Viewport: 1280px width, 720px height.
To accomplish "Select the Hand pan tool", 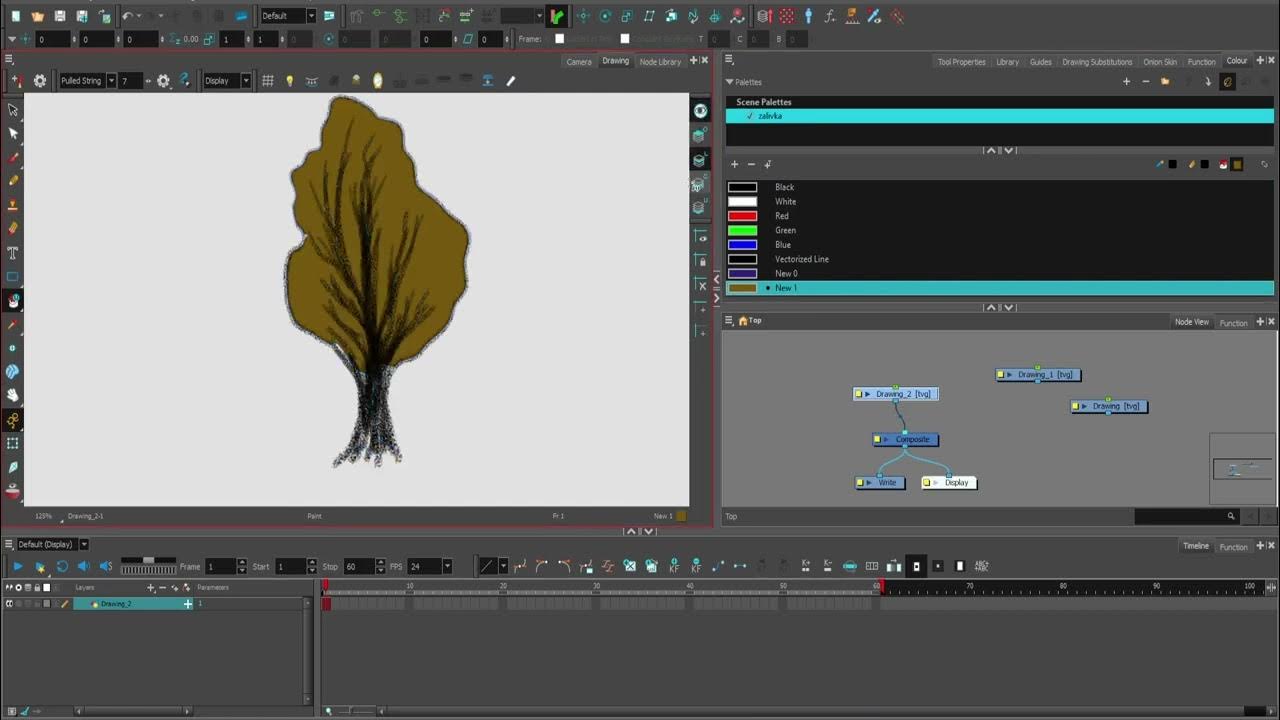I will coord(13,396).
